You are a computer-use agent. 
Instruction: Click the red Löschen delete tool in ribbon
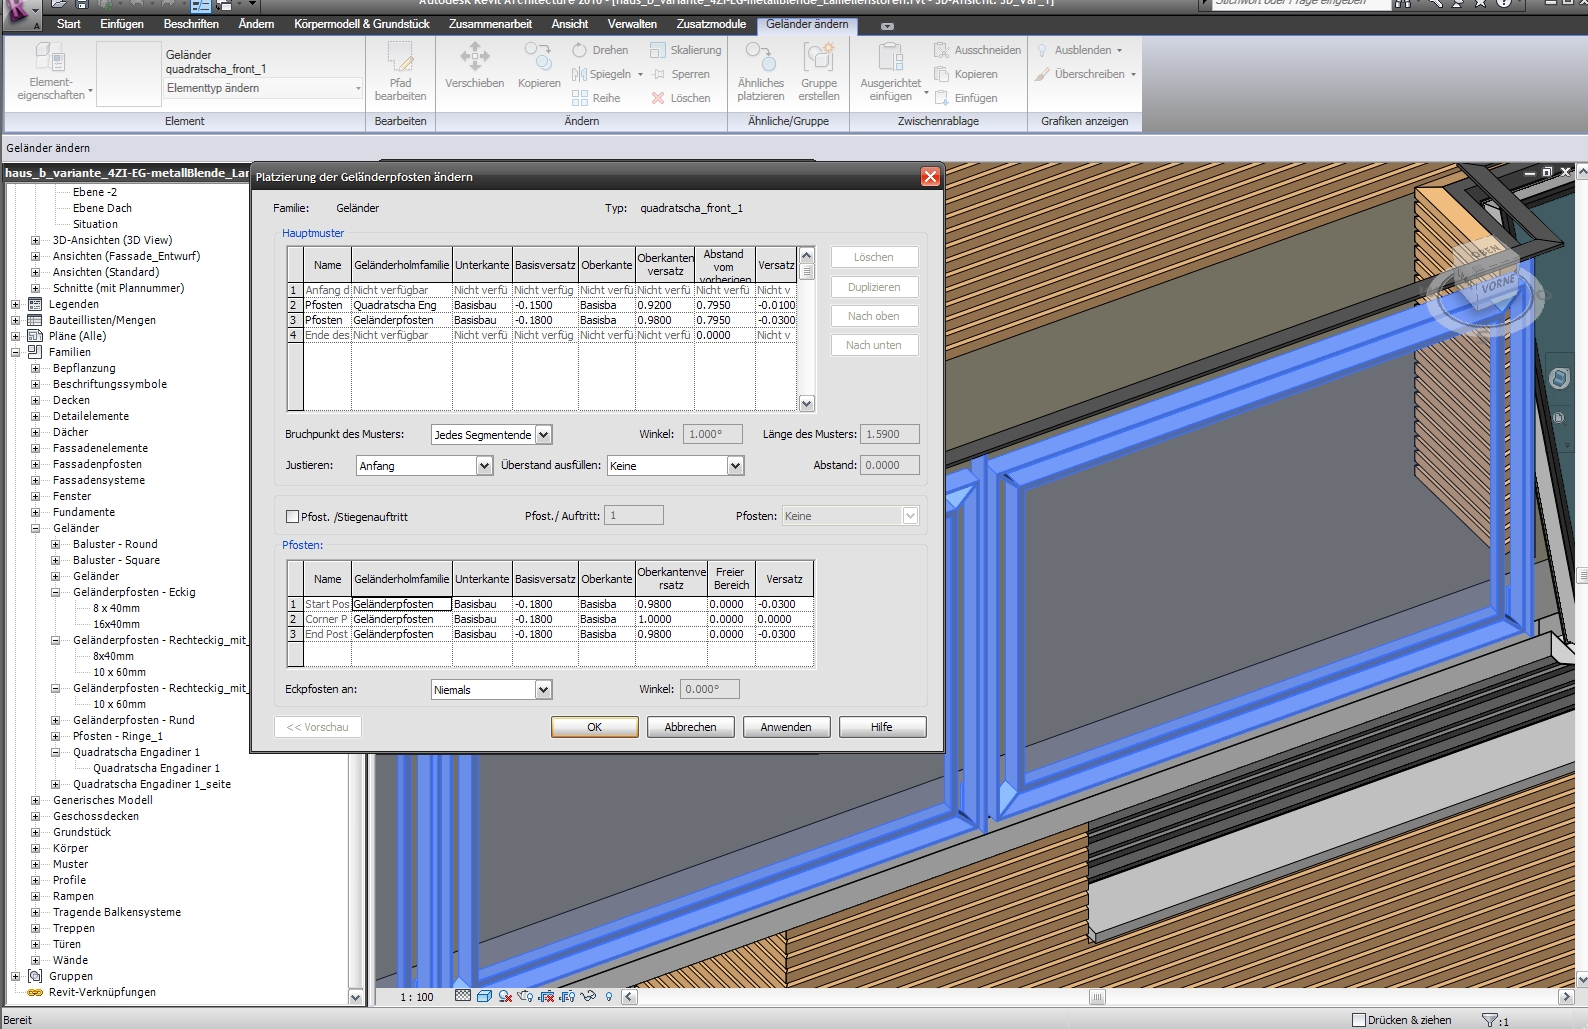pyautogui.click(x=680, y=98)
